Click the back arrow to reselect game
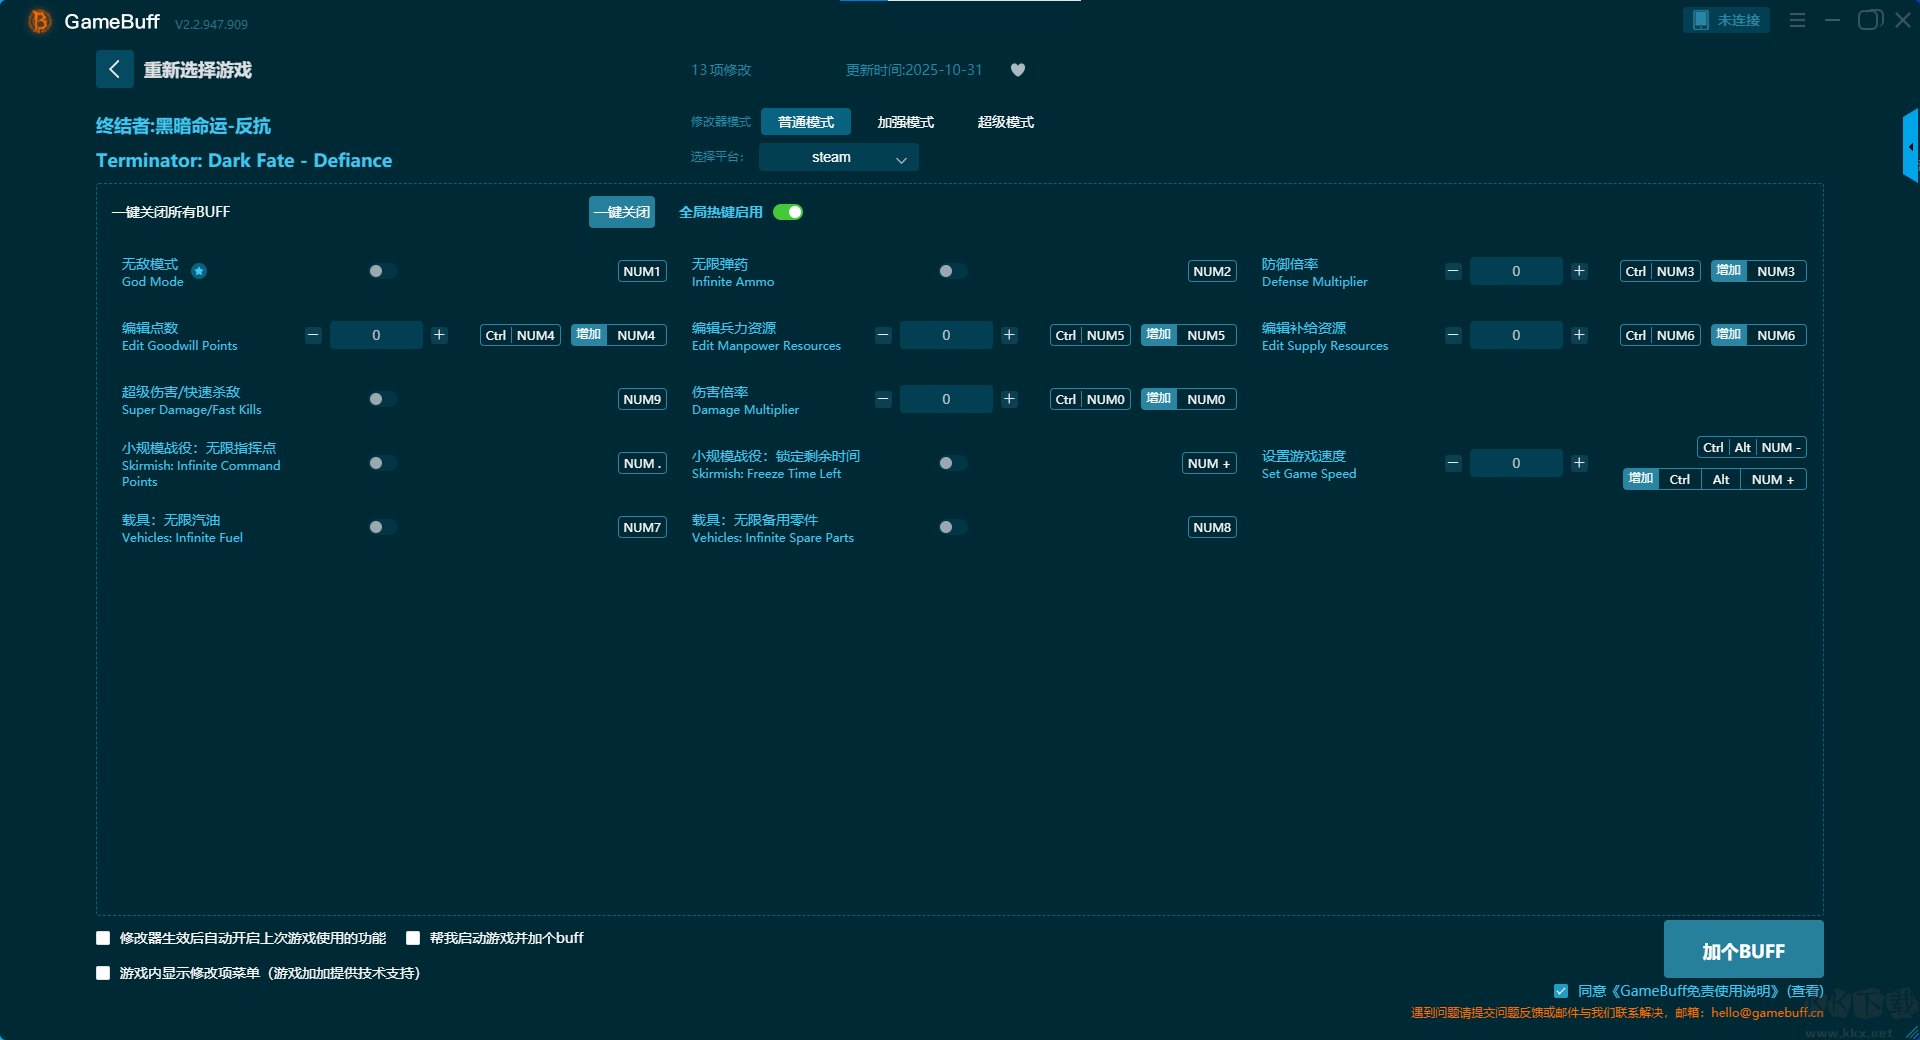This screenshot has width=1920, height=1040. click(114, 69)
